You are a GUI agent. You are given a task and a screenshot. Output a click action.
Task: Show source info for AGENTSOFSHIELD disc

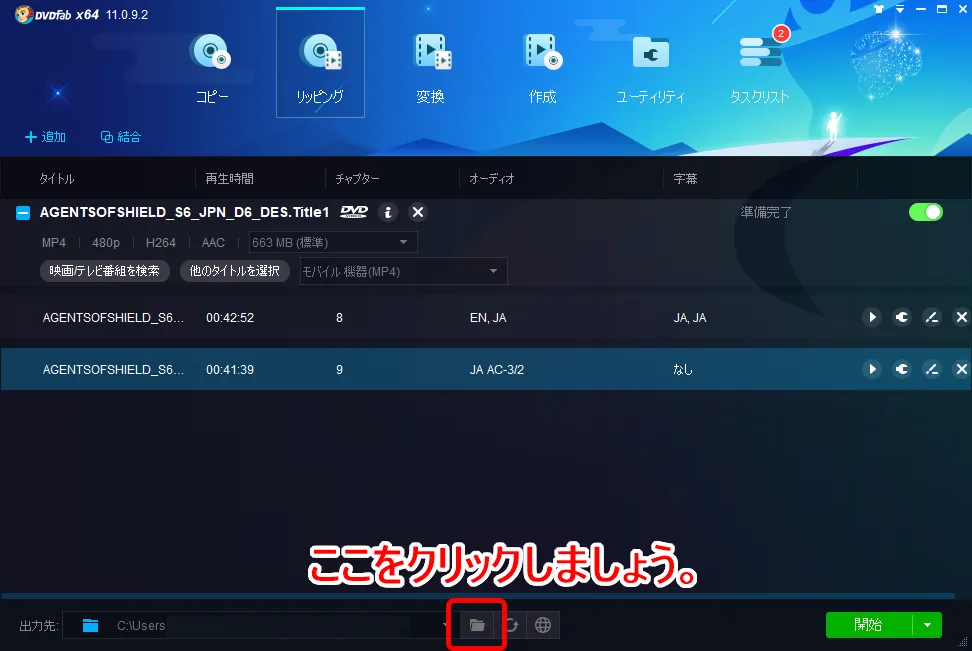point(388,213)
